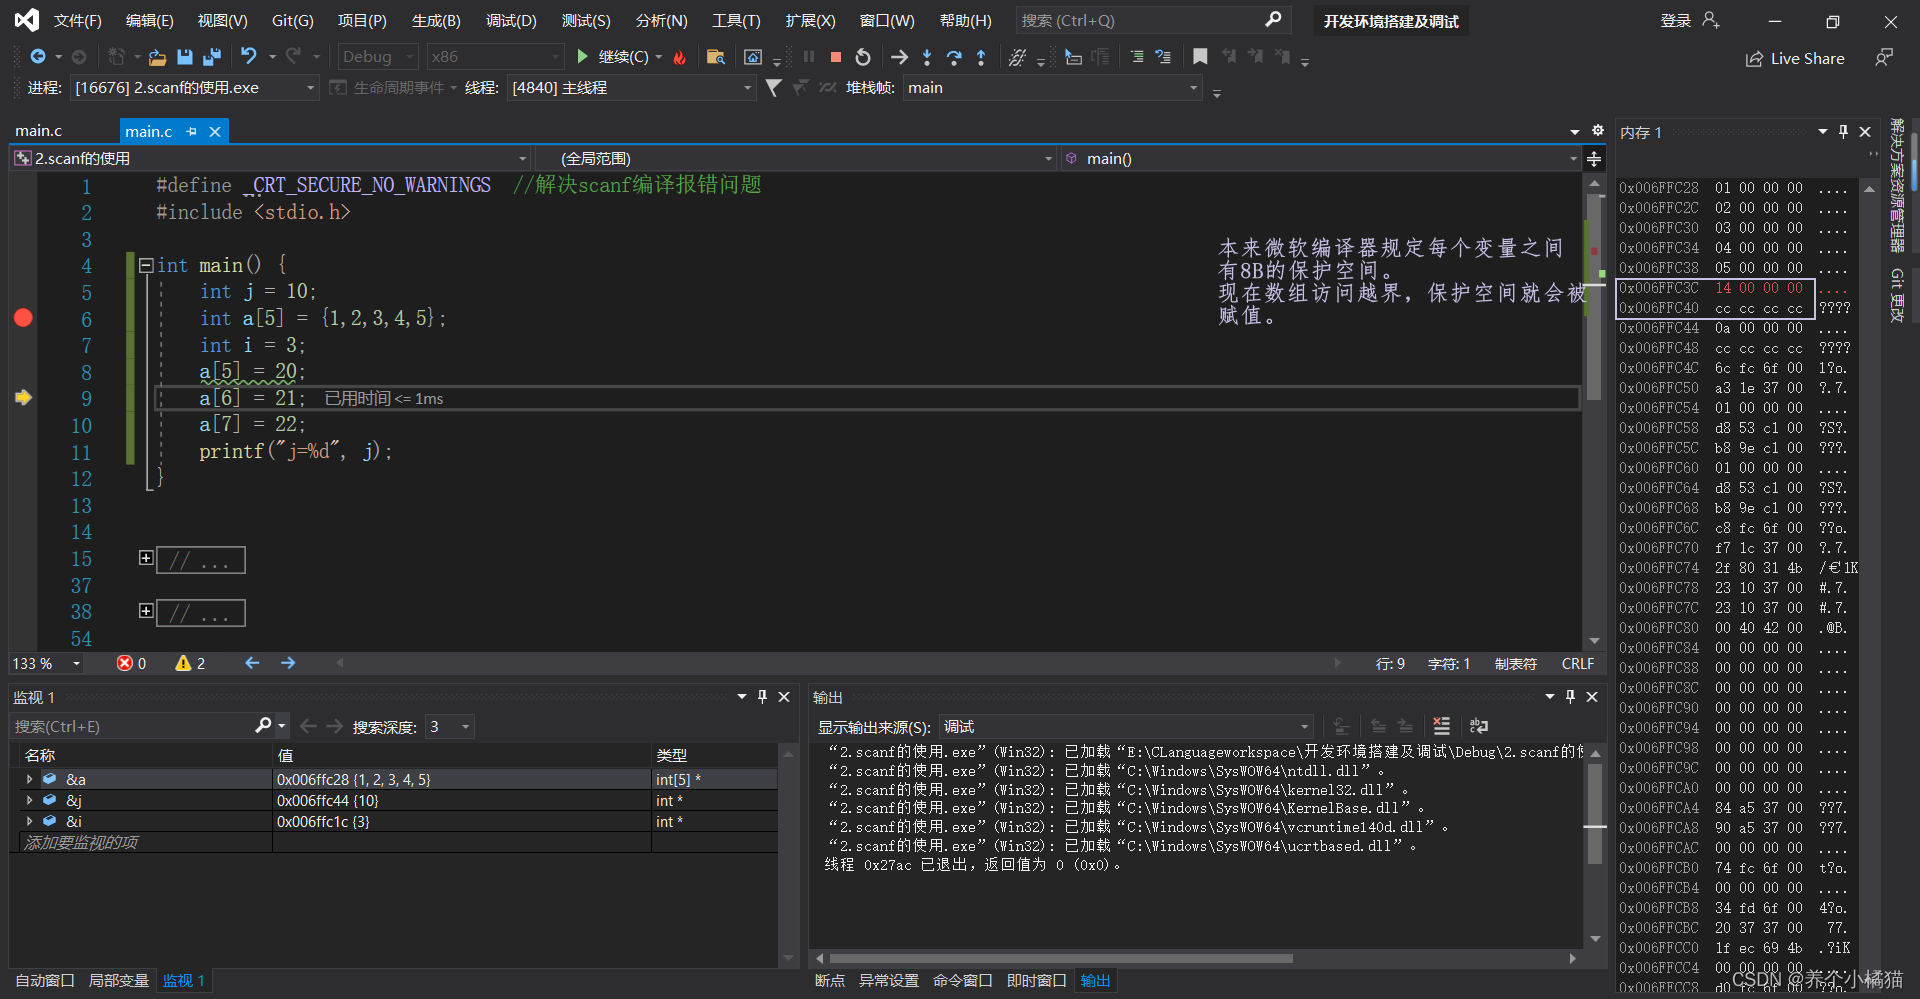The image size is (1920, 999).
Task: Pin the 内存 1 memory panel
Action: coord(1843,131)
